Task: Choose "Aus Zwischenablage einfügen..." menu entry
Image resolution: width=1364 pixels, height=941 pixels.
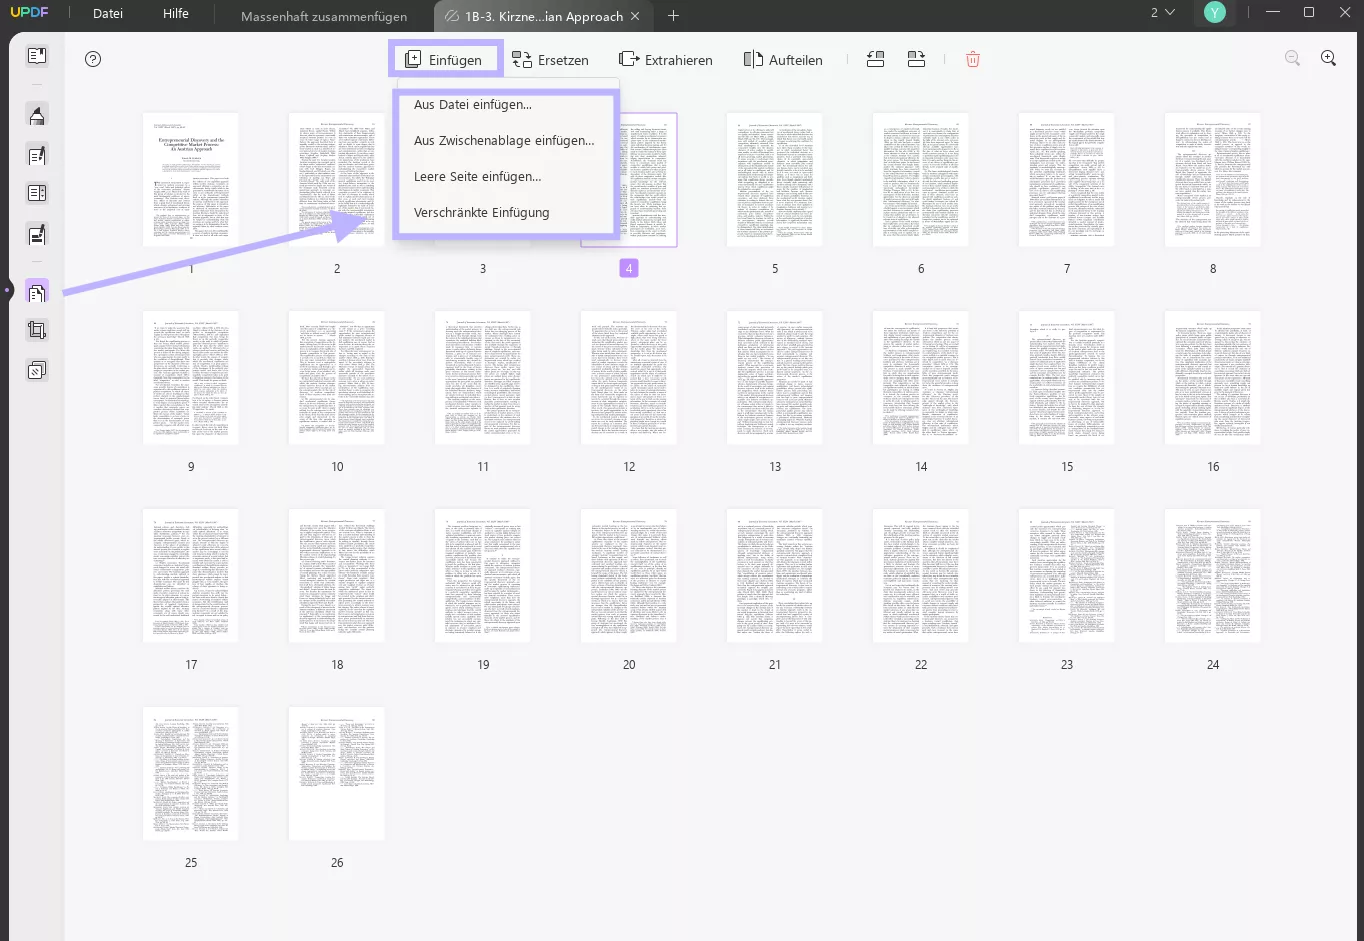Action: point(505,140)
